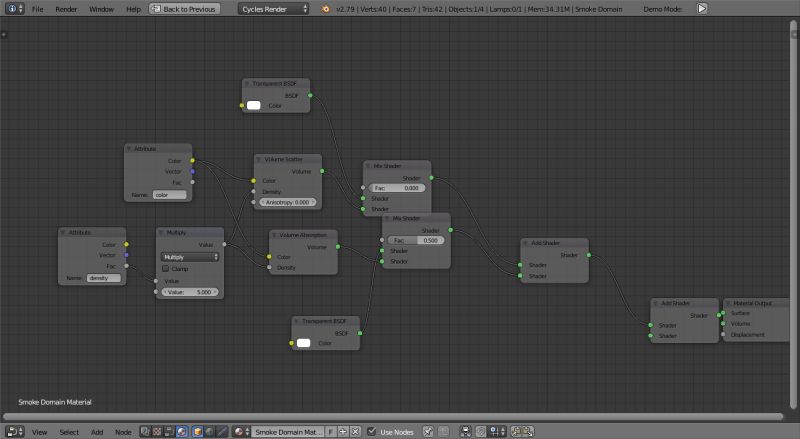The image size is (800, 439).
Task: Click the Anisotropy 0.000 field in Volume Scatter
Action: [x=287, y=202]
